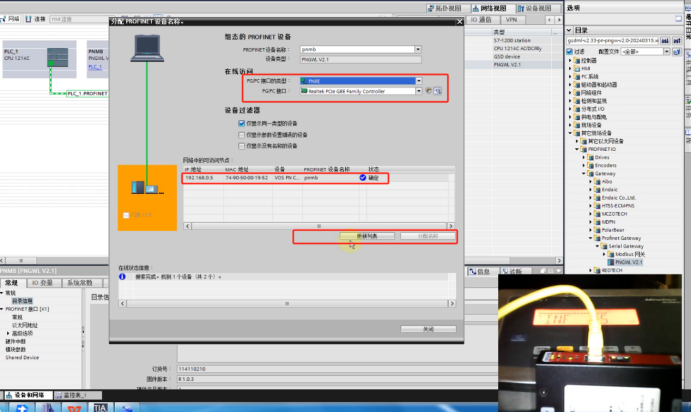Click the catalog search-down icon

[x=665, y=40]
